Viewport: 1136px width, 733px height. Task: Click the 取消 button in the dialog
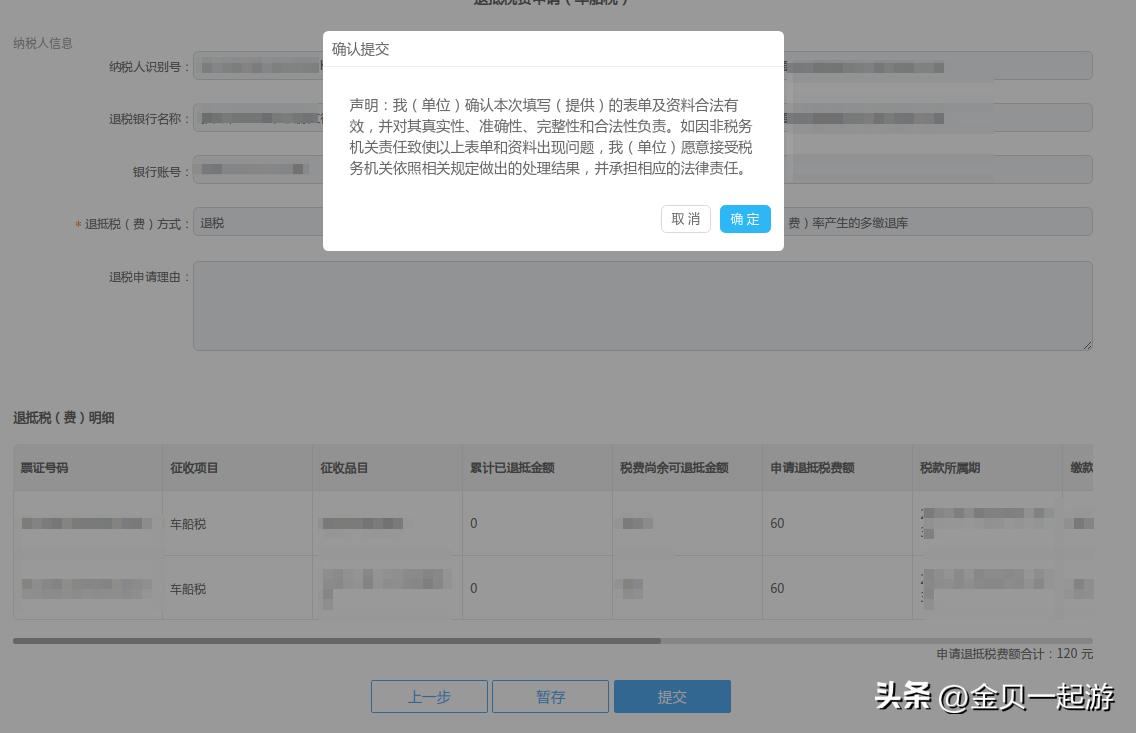685,219
